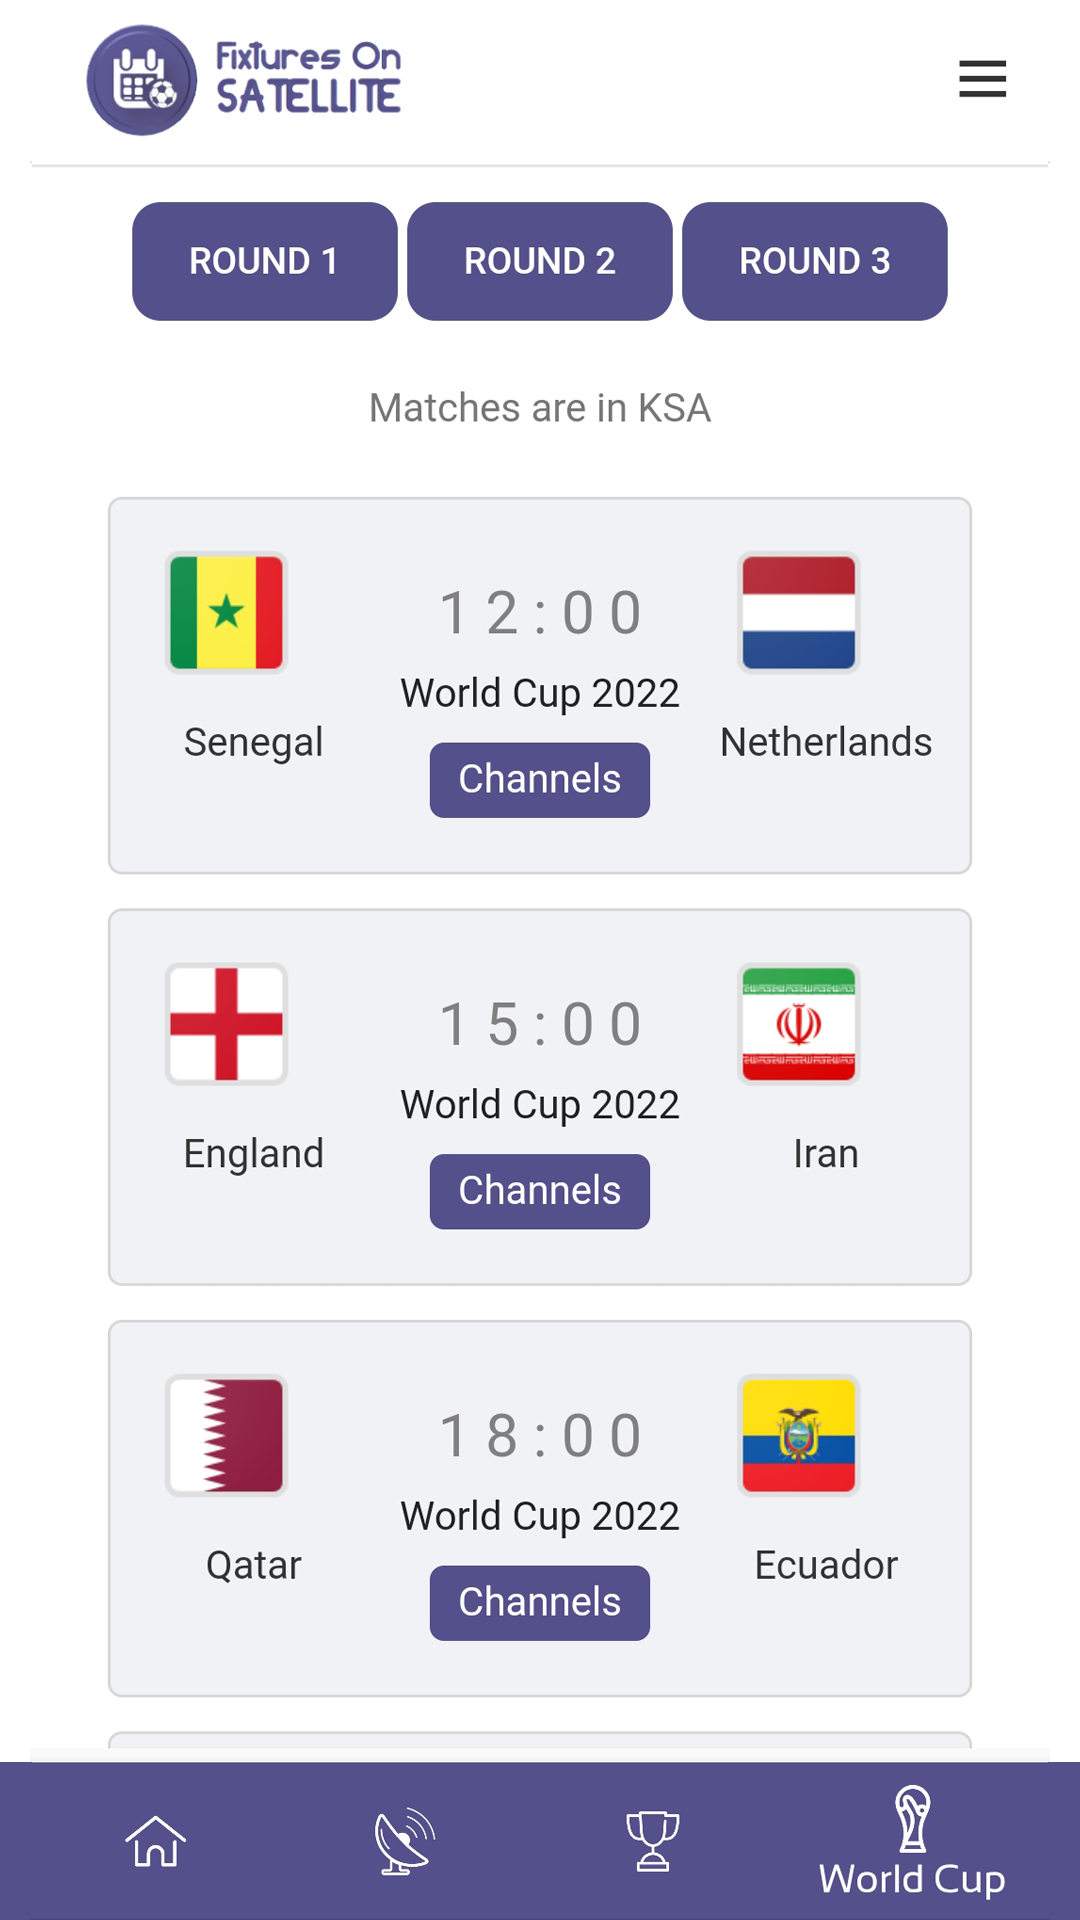This screenshot has height=1920, width=1080.
Task: Select the World Cup bottom tab
Action: point(912,1843)
